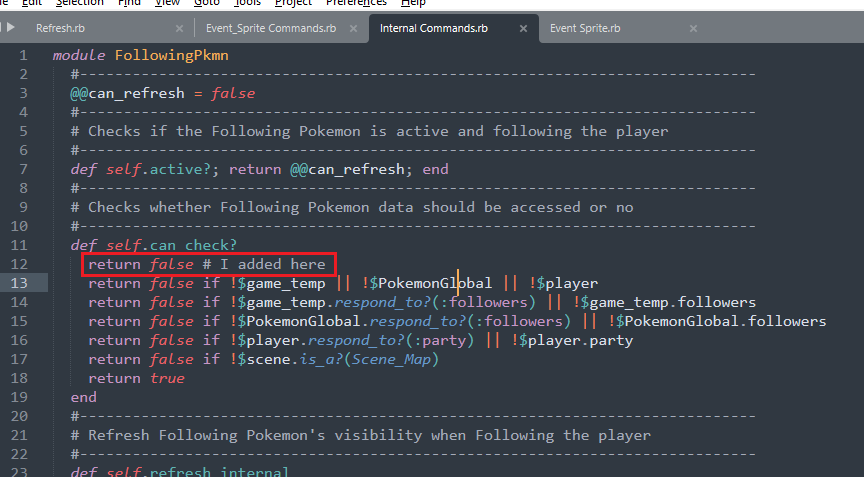Screen dimensions: 864x477
Task: Switch to the Refresh.rb tab
Action: click(x=70, y=28)
